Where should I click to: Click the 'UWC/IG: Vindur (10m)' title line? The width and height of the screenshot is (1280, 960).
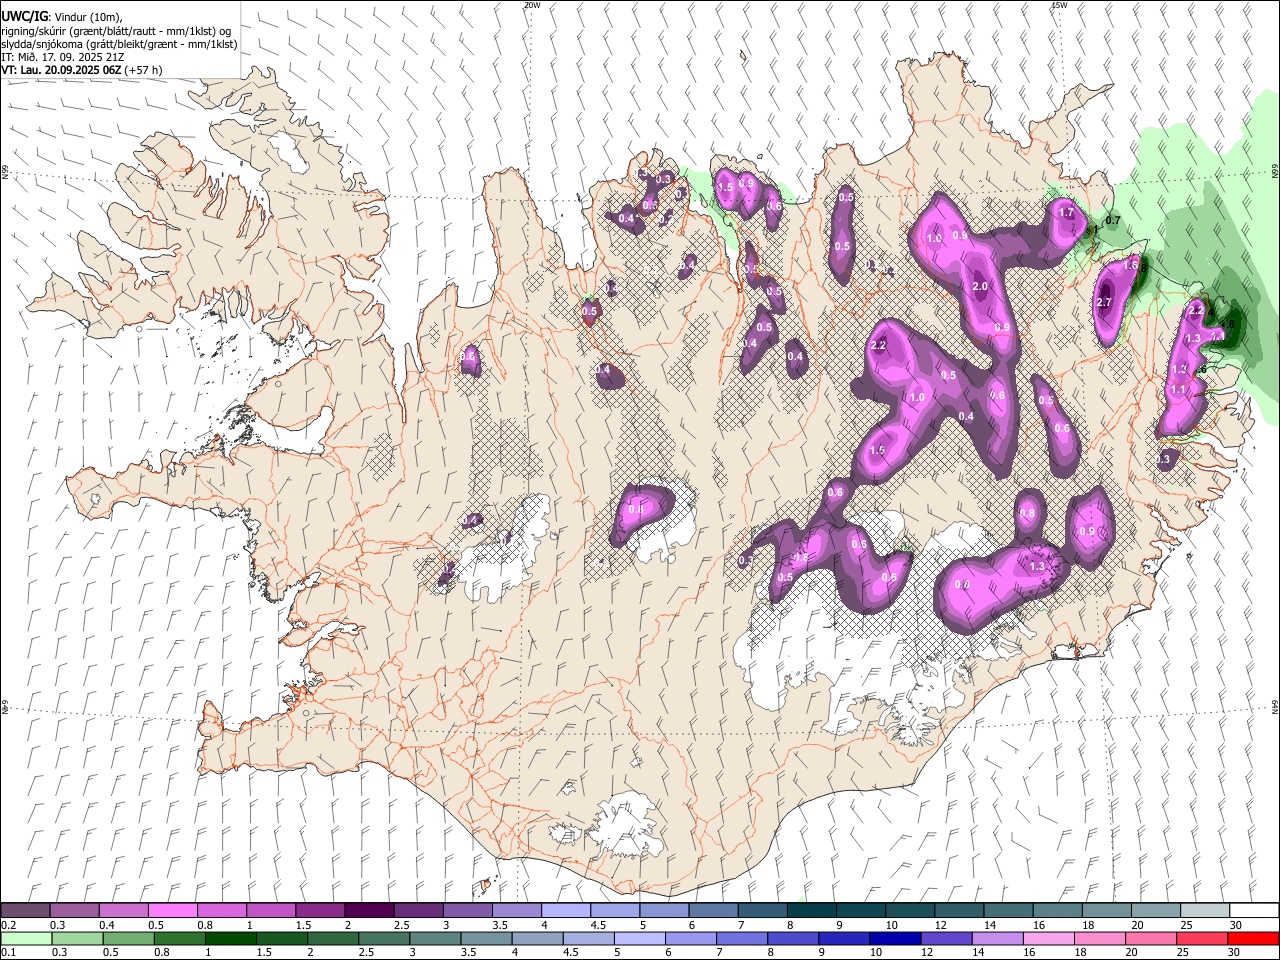(x=62, y=17)
